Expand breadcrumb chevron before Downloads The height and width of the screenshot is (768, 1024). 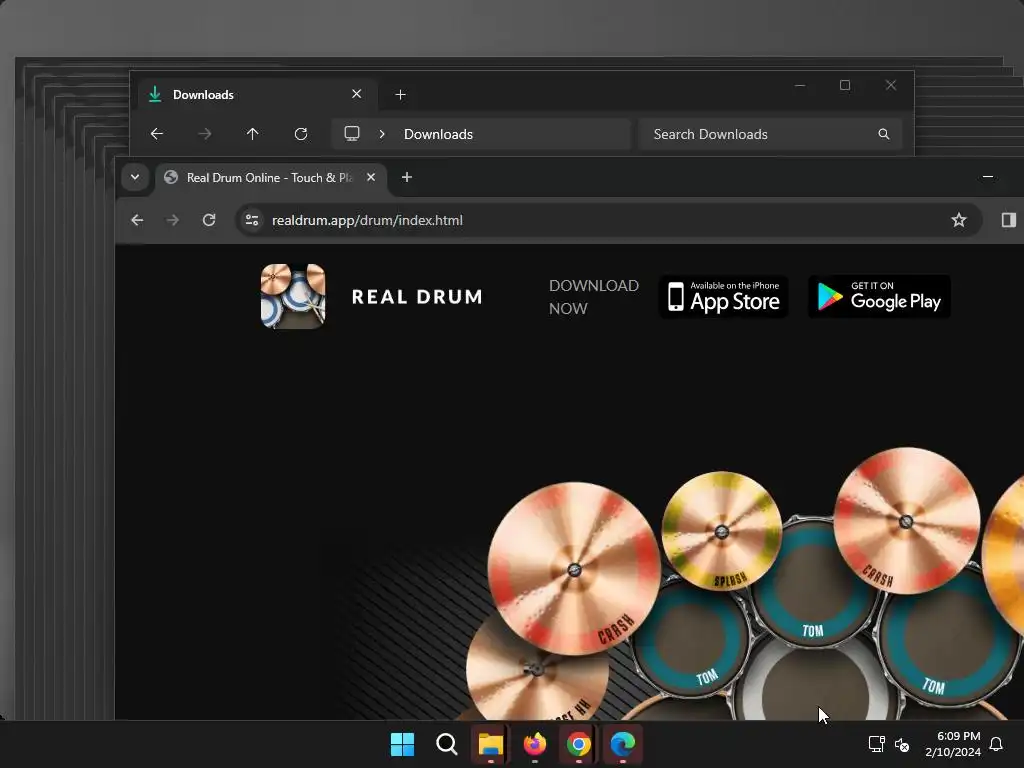[x=382, y=134]
